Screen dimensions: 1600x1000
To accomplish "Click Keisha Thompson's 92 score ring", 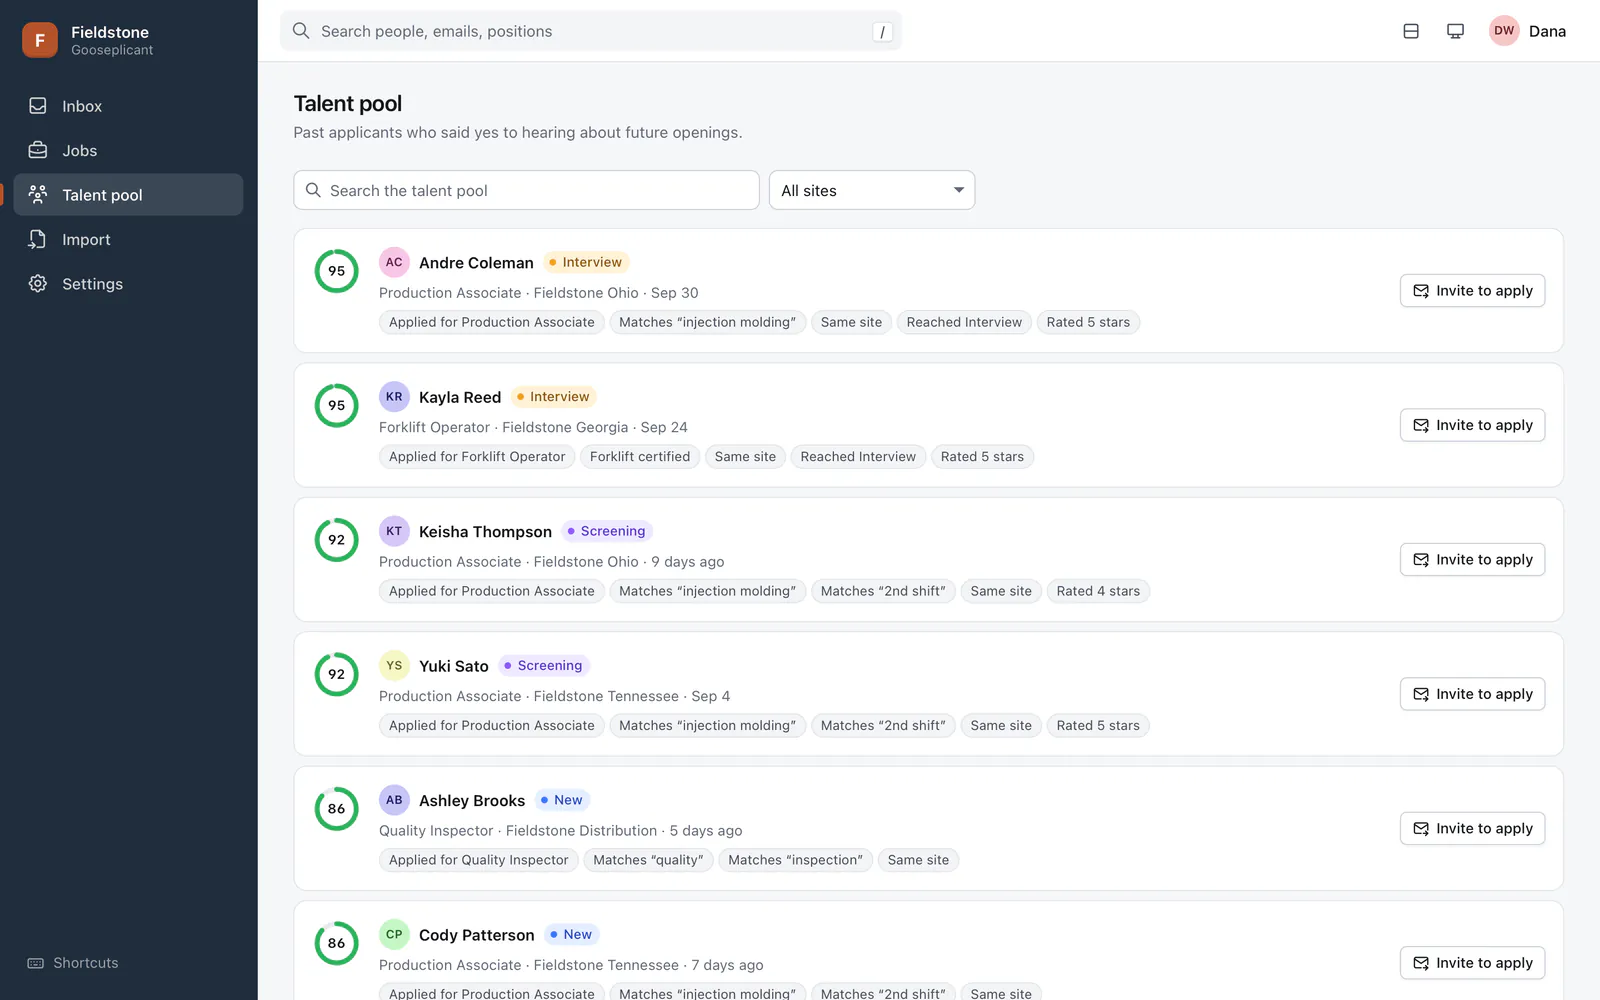I will [337, 540].
